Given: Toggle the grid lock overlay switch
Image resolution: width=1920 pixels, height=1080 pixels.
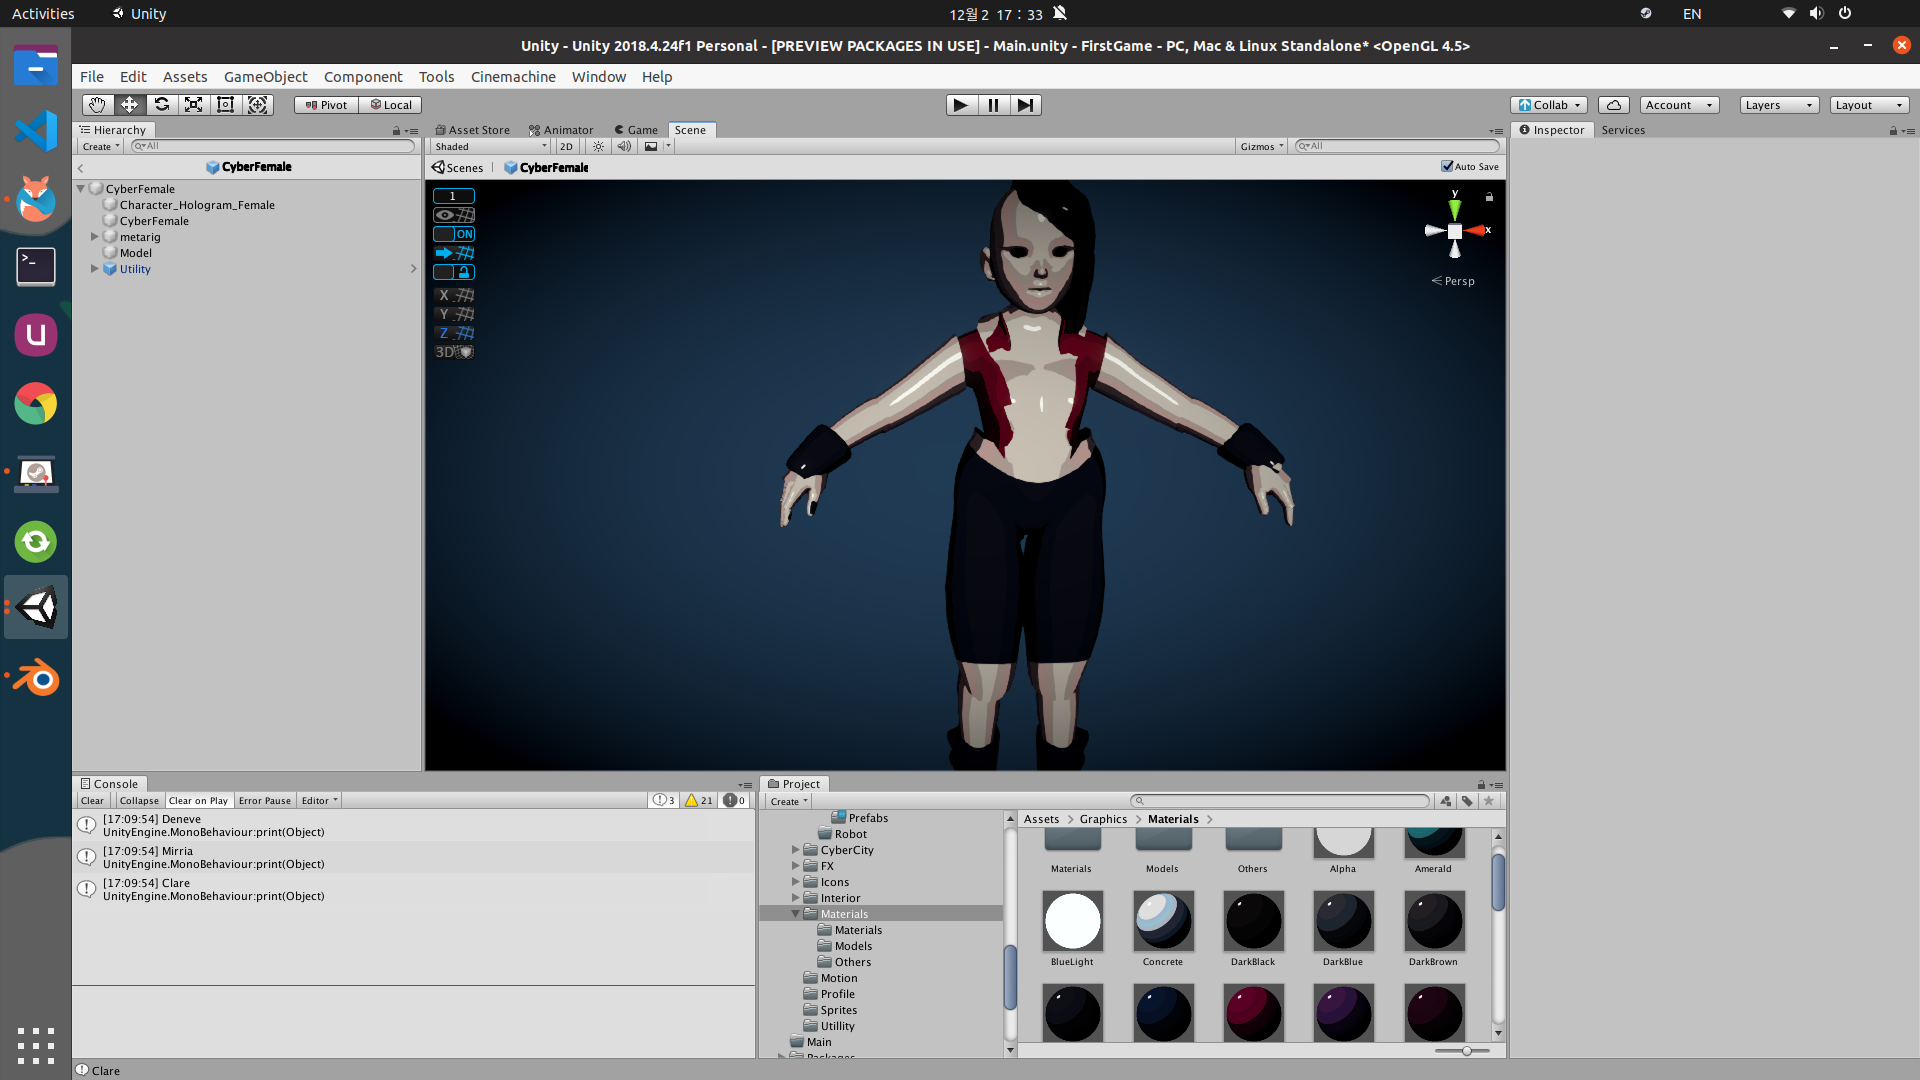Looking at the screenshot, I should pyautogui.click(x=454, y=272).
